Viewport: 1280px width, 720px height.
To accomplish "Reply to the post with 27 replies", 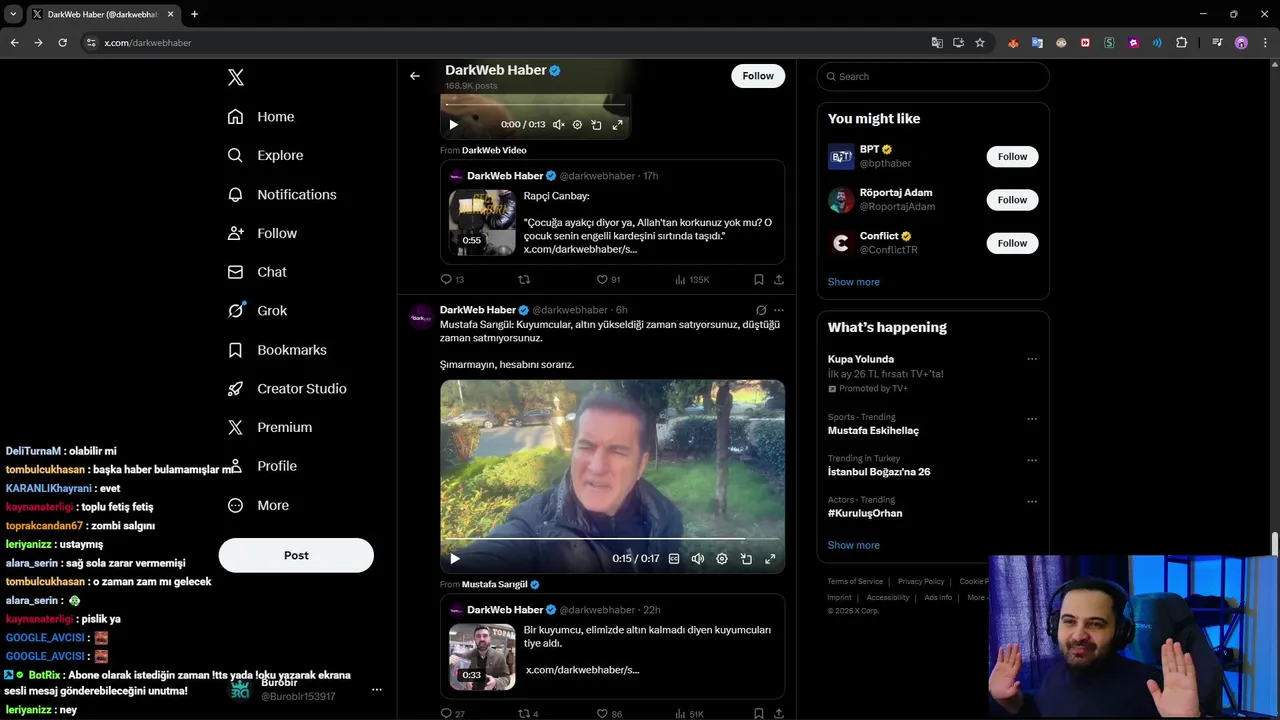I will click(452, 714).
